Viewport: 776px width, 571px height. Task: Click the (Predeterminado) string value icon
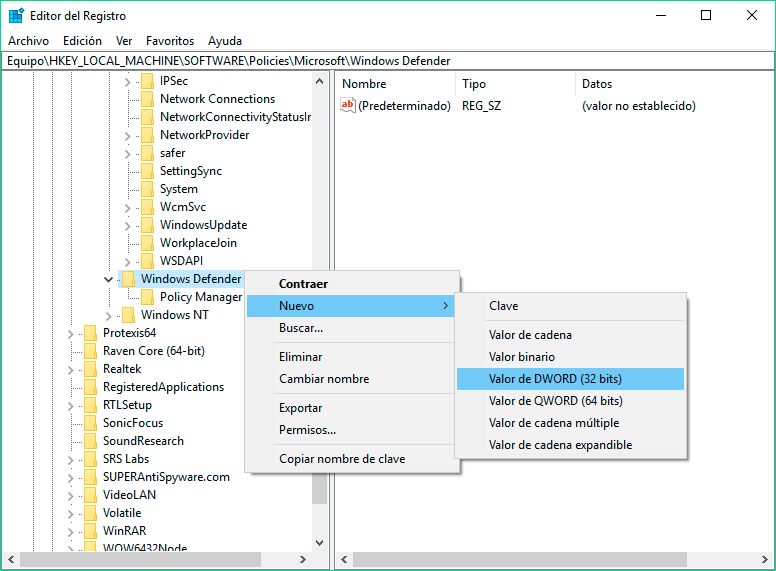(x=348, y=105)
